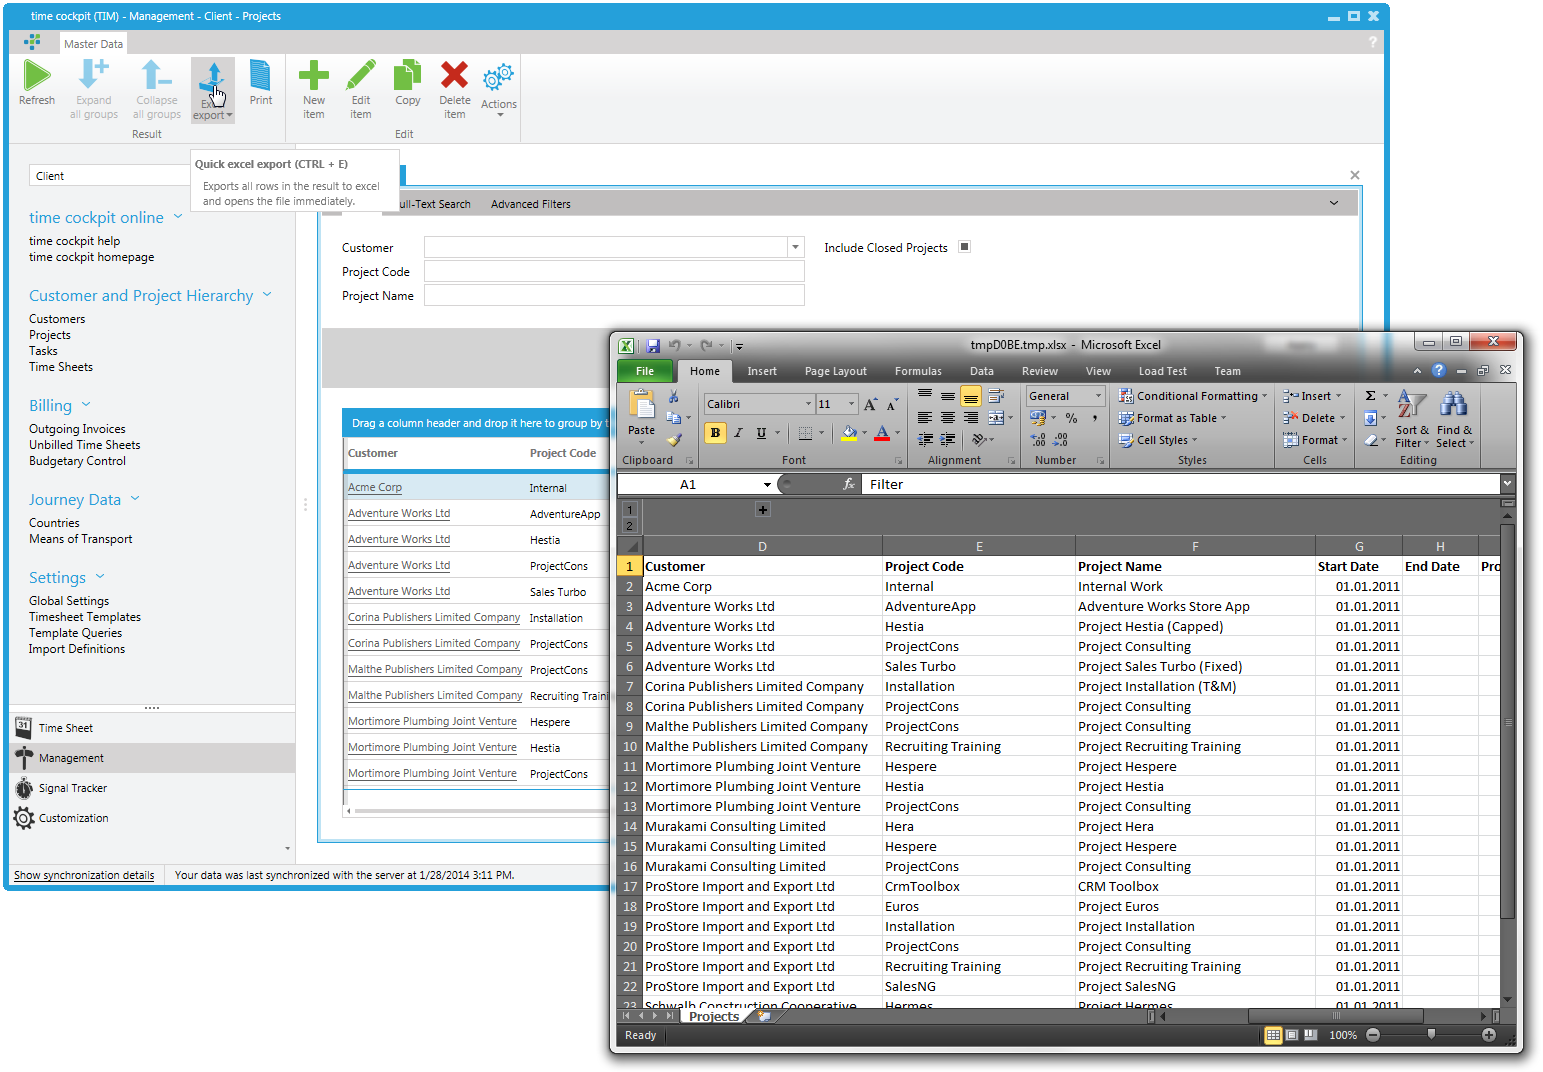Click the Print icon in time cockpit ribbon
The width and height of the screenshot is (1543, 1072).
[x=260, y=76]
